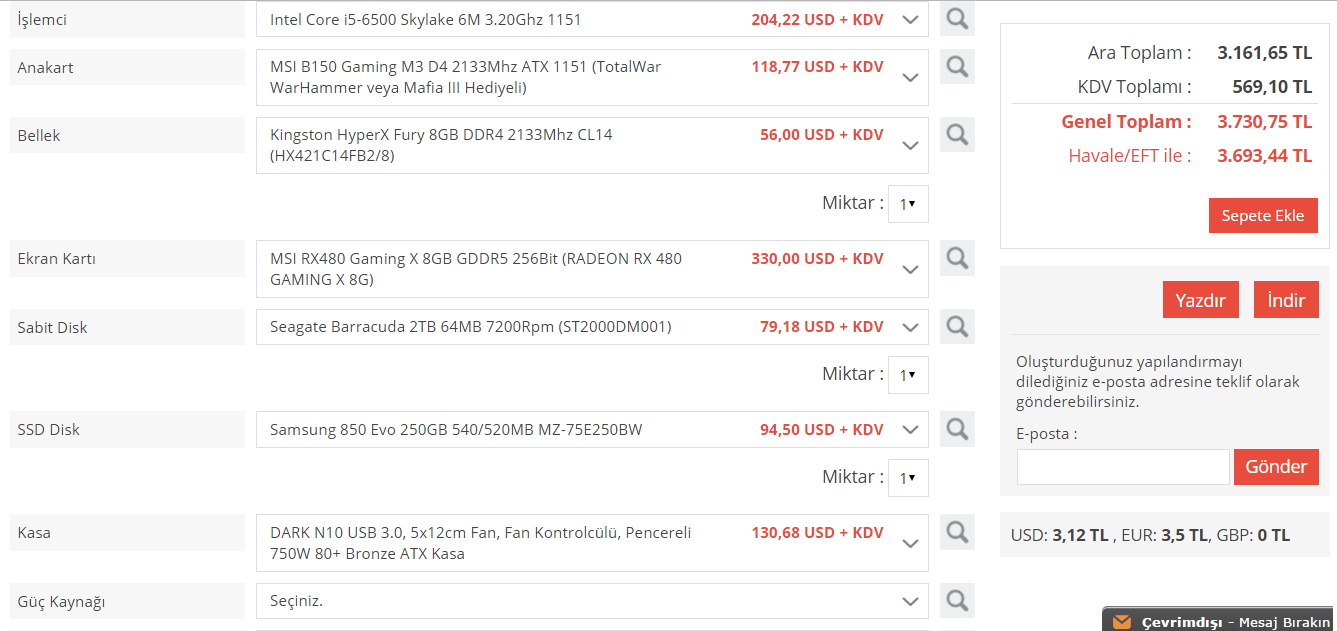Viewport: 1337px width, 631px height.
Task: Click the KDV Toplamı value 569,10 TL
Action: click(1272, 87)
